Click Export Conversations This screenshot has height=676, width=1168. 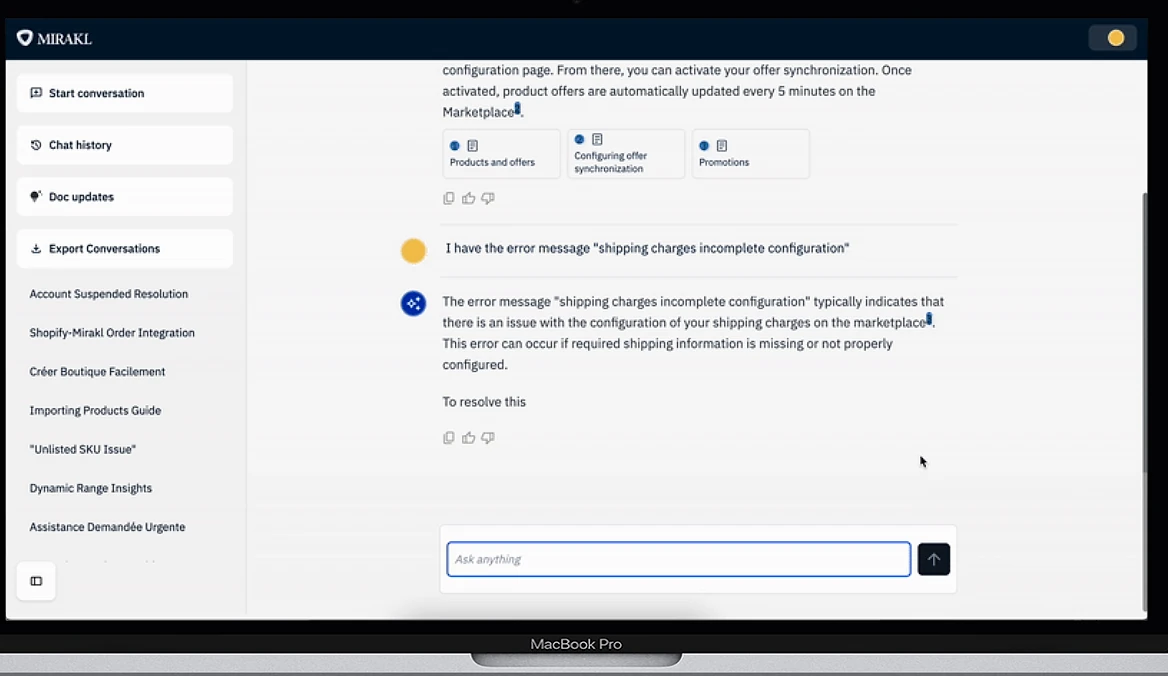coord(124,249)
